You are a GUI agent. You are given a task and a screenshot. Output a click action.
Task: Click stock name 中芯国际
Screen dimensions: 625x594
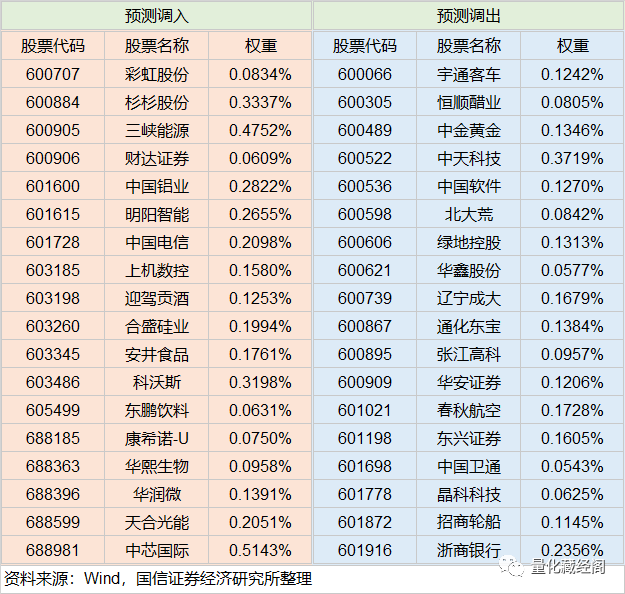click(x=157, y=551)
